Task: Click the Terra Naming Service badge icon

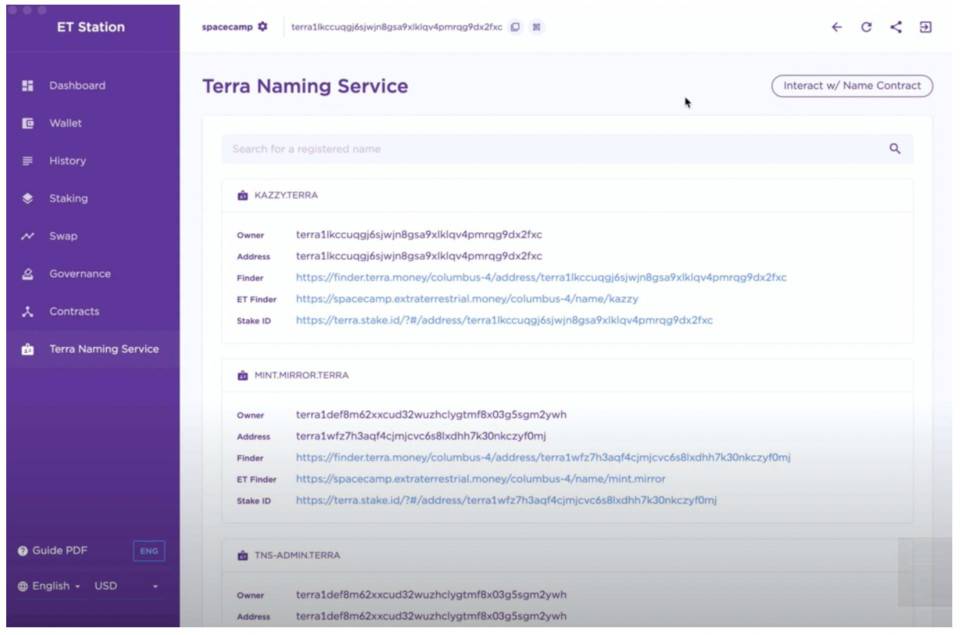Action: tap(28, 349)
